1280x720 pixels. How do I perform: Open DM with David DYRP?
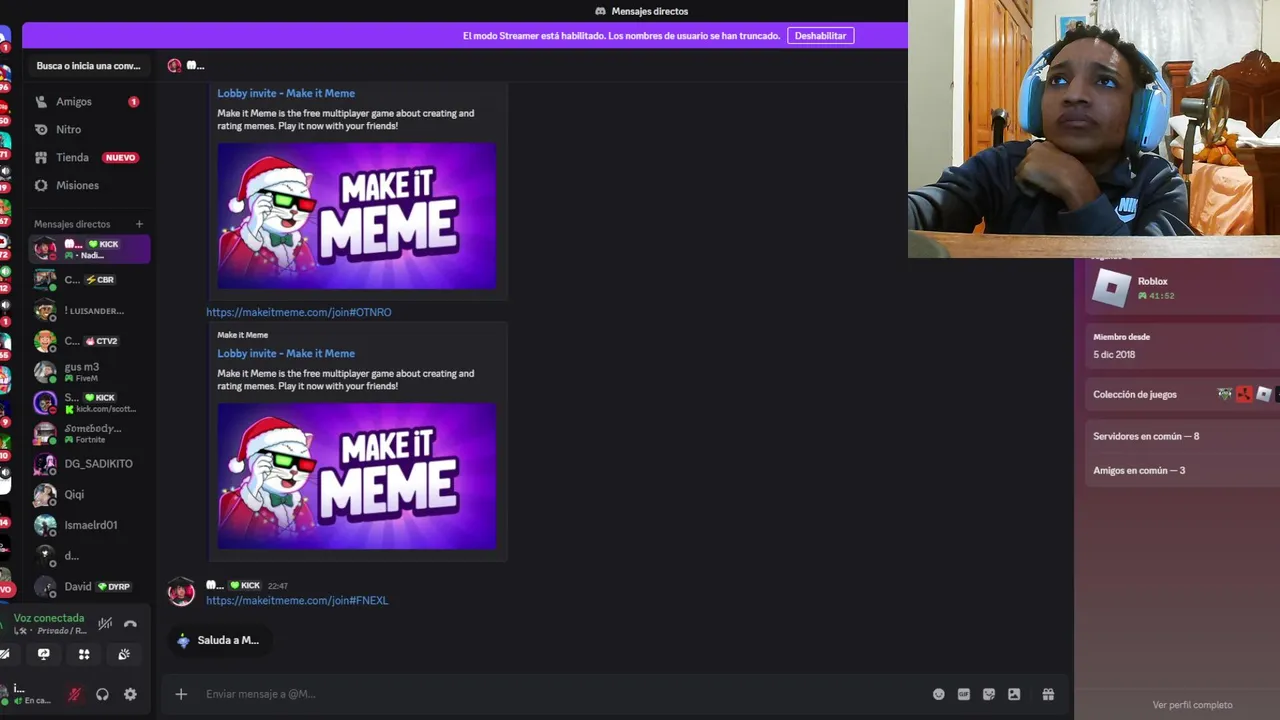point(89,587)
